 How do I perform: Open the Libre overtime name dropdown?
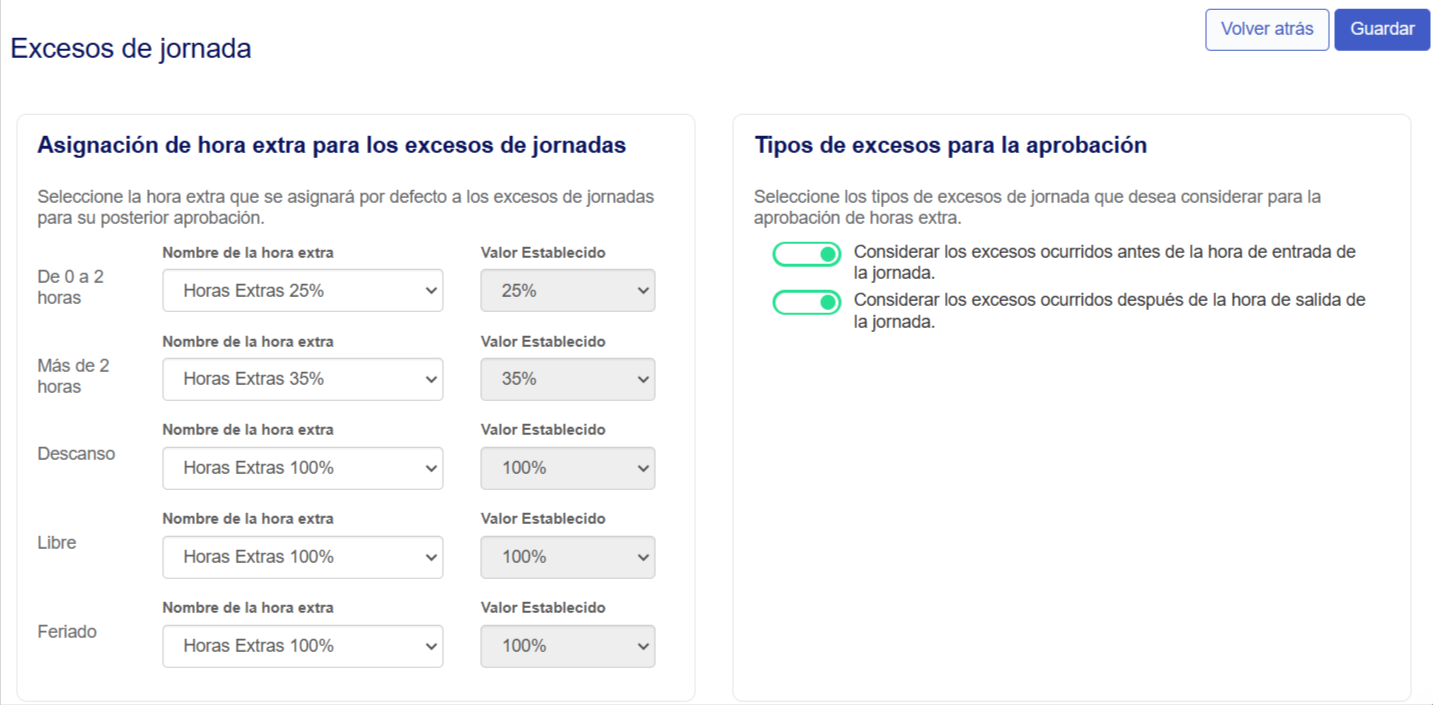coord(303,557)
